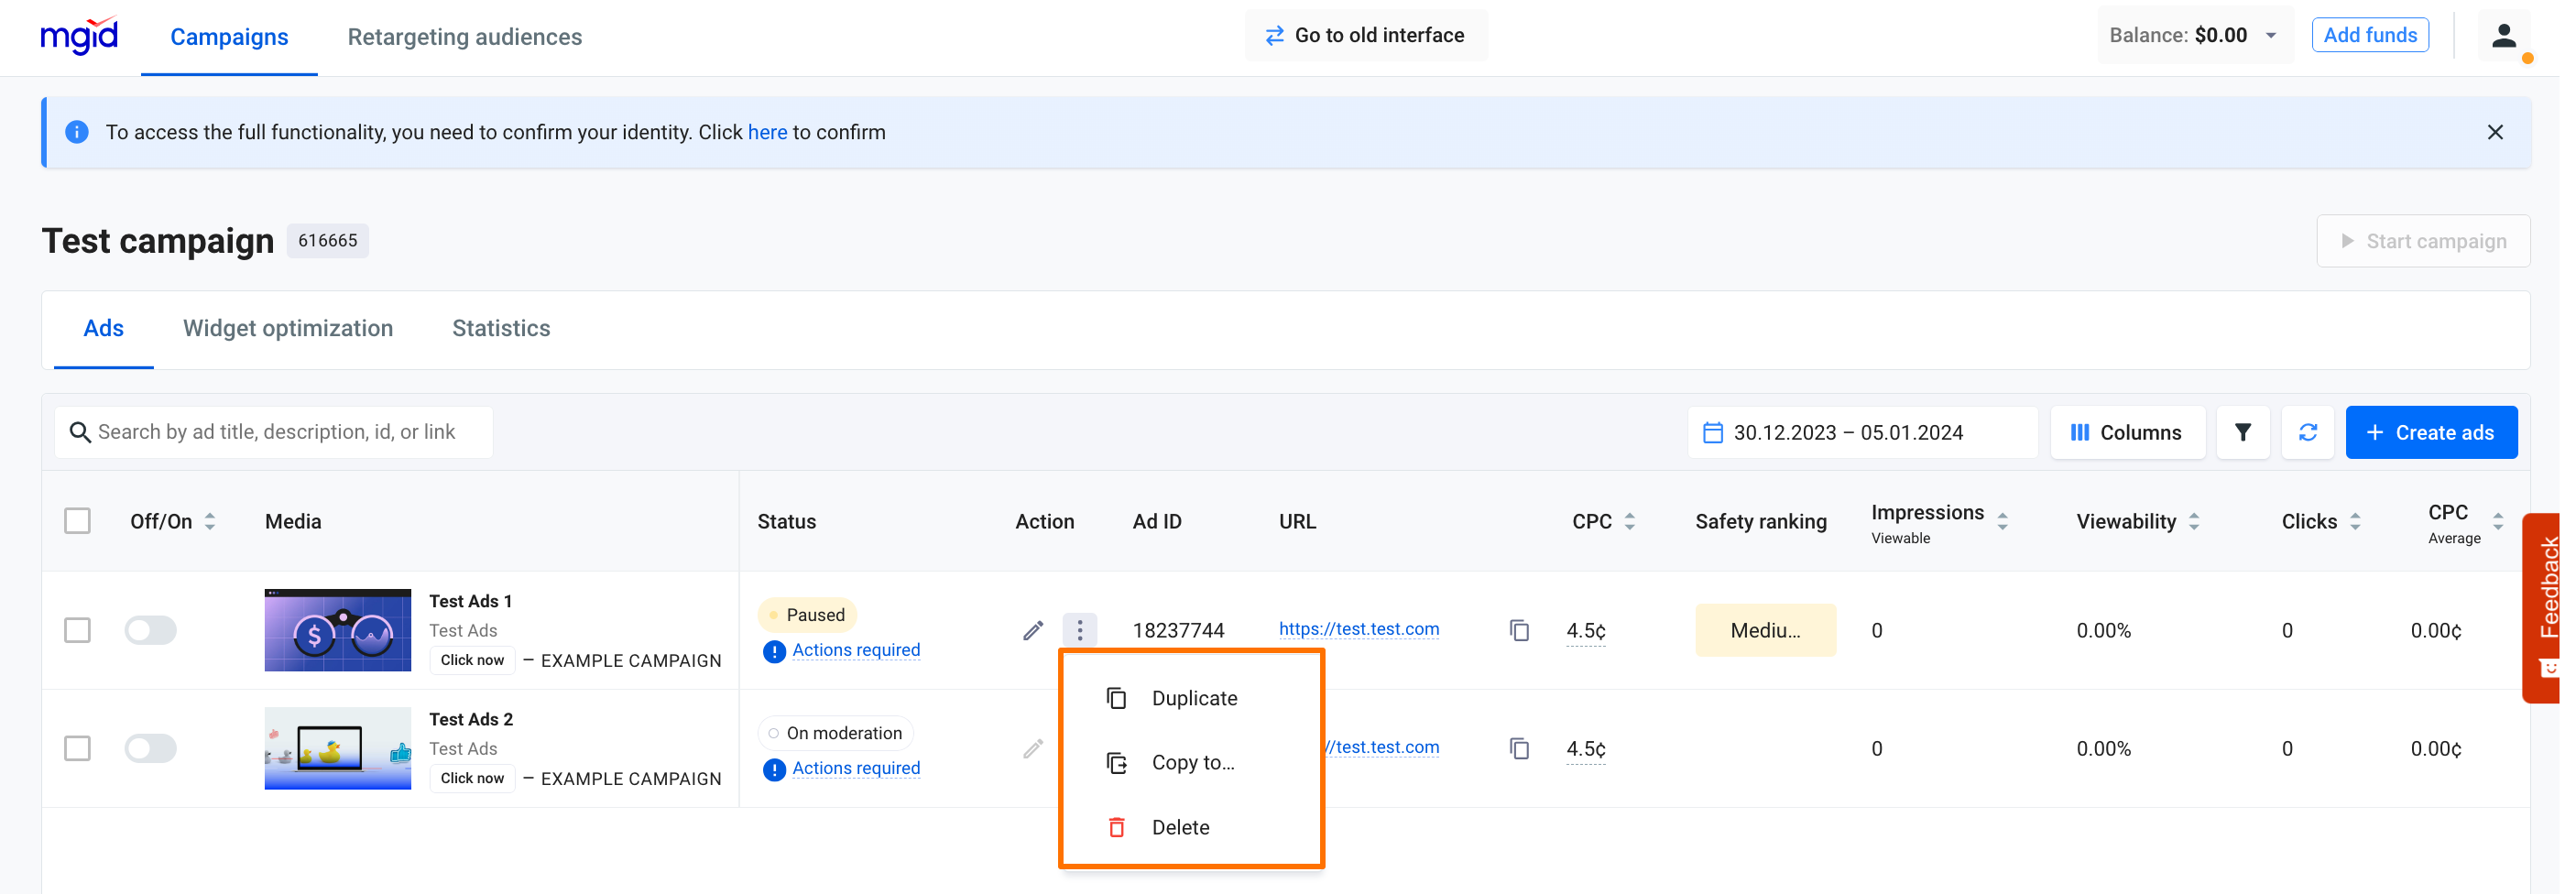This screenshot has height=894, width=2576.
Task: Edit Test Ads 1 with pencil icon
Action: click(1033, 630)
